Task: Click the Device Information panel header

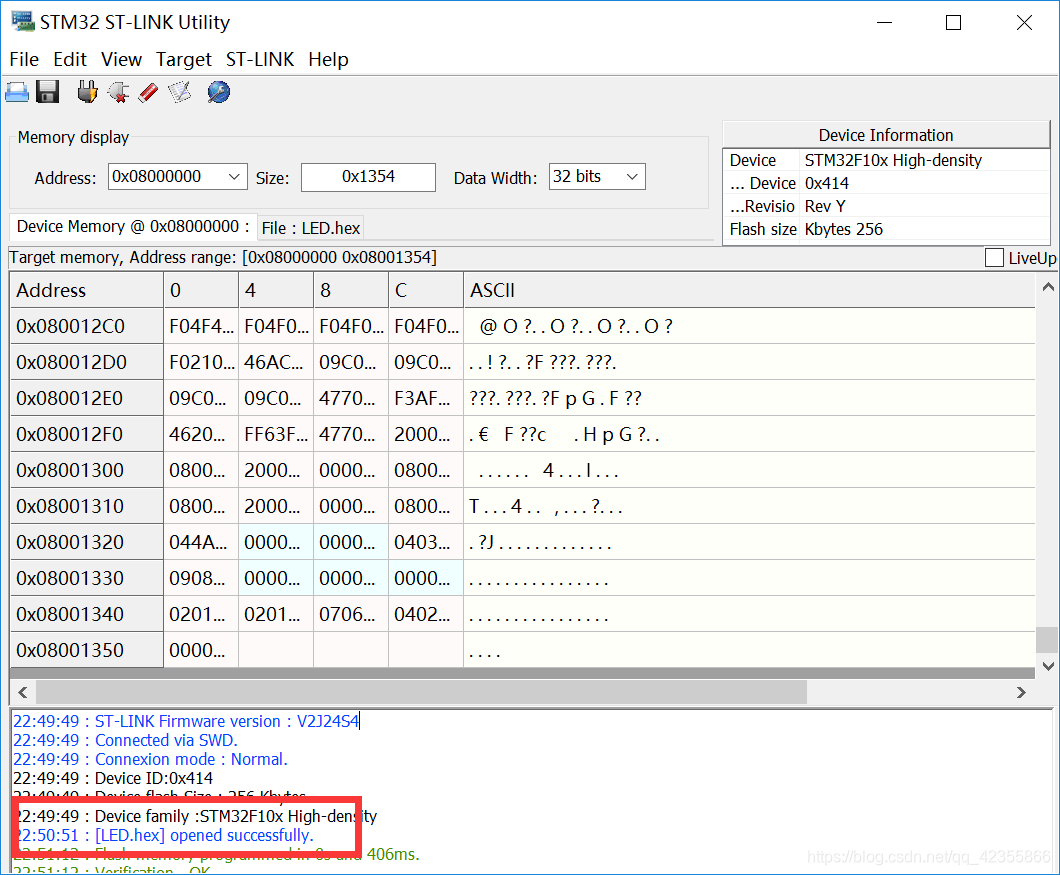Action: pos(886,135)
